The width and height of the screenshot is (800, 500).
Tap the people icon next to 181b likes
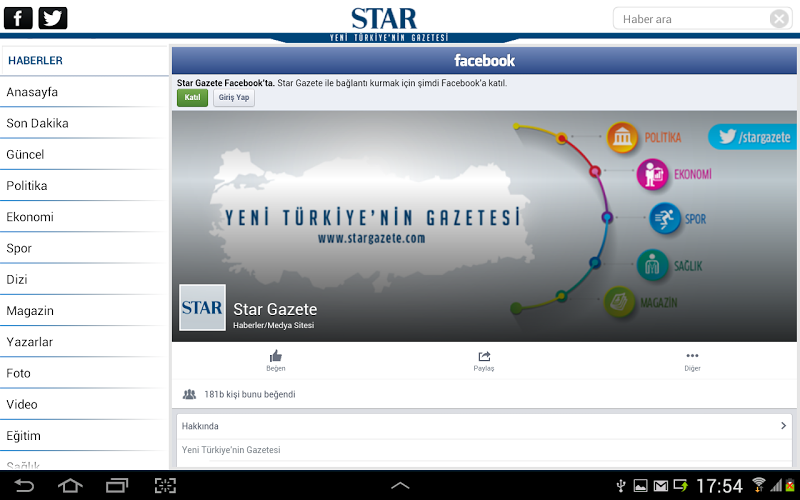(x=189, y=394)
